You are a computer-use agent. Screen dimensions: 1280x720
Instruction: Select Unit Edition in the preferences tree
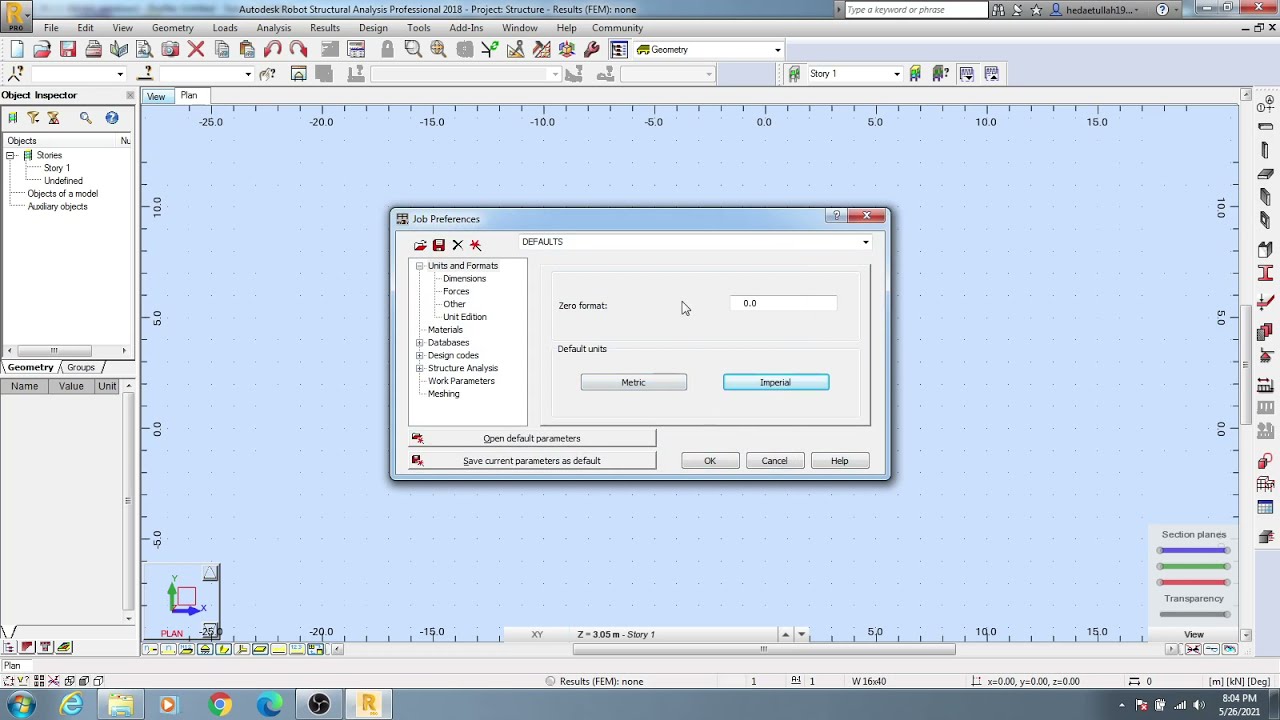tap(465, 317)
